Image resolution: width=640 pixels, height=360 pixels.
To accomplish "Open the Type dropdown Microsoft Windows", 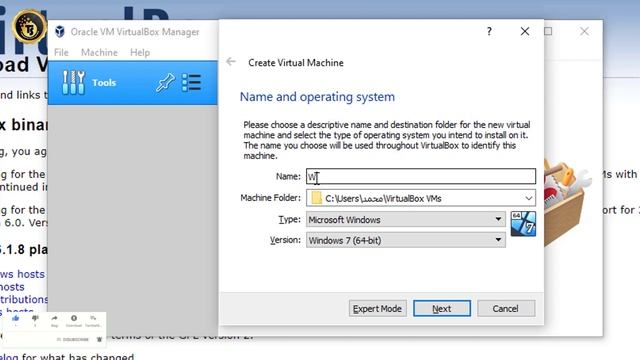I will point(406,220).
